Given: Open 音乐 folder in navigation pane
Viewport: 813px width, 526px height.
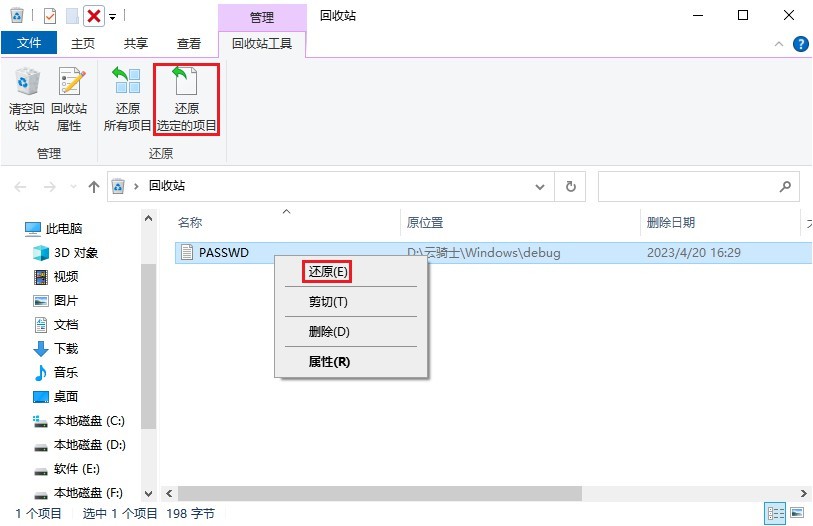Looking at the screenshot, I should click(x=55, y=372).
